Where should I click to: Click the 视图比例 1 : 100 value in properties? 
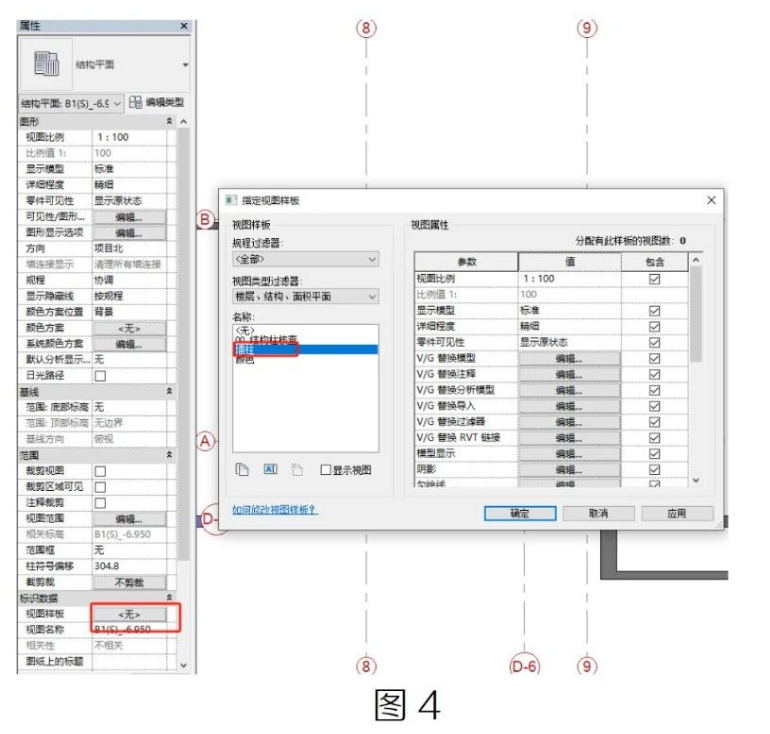[x=129, y=137]
